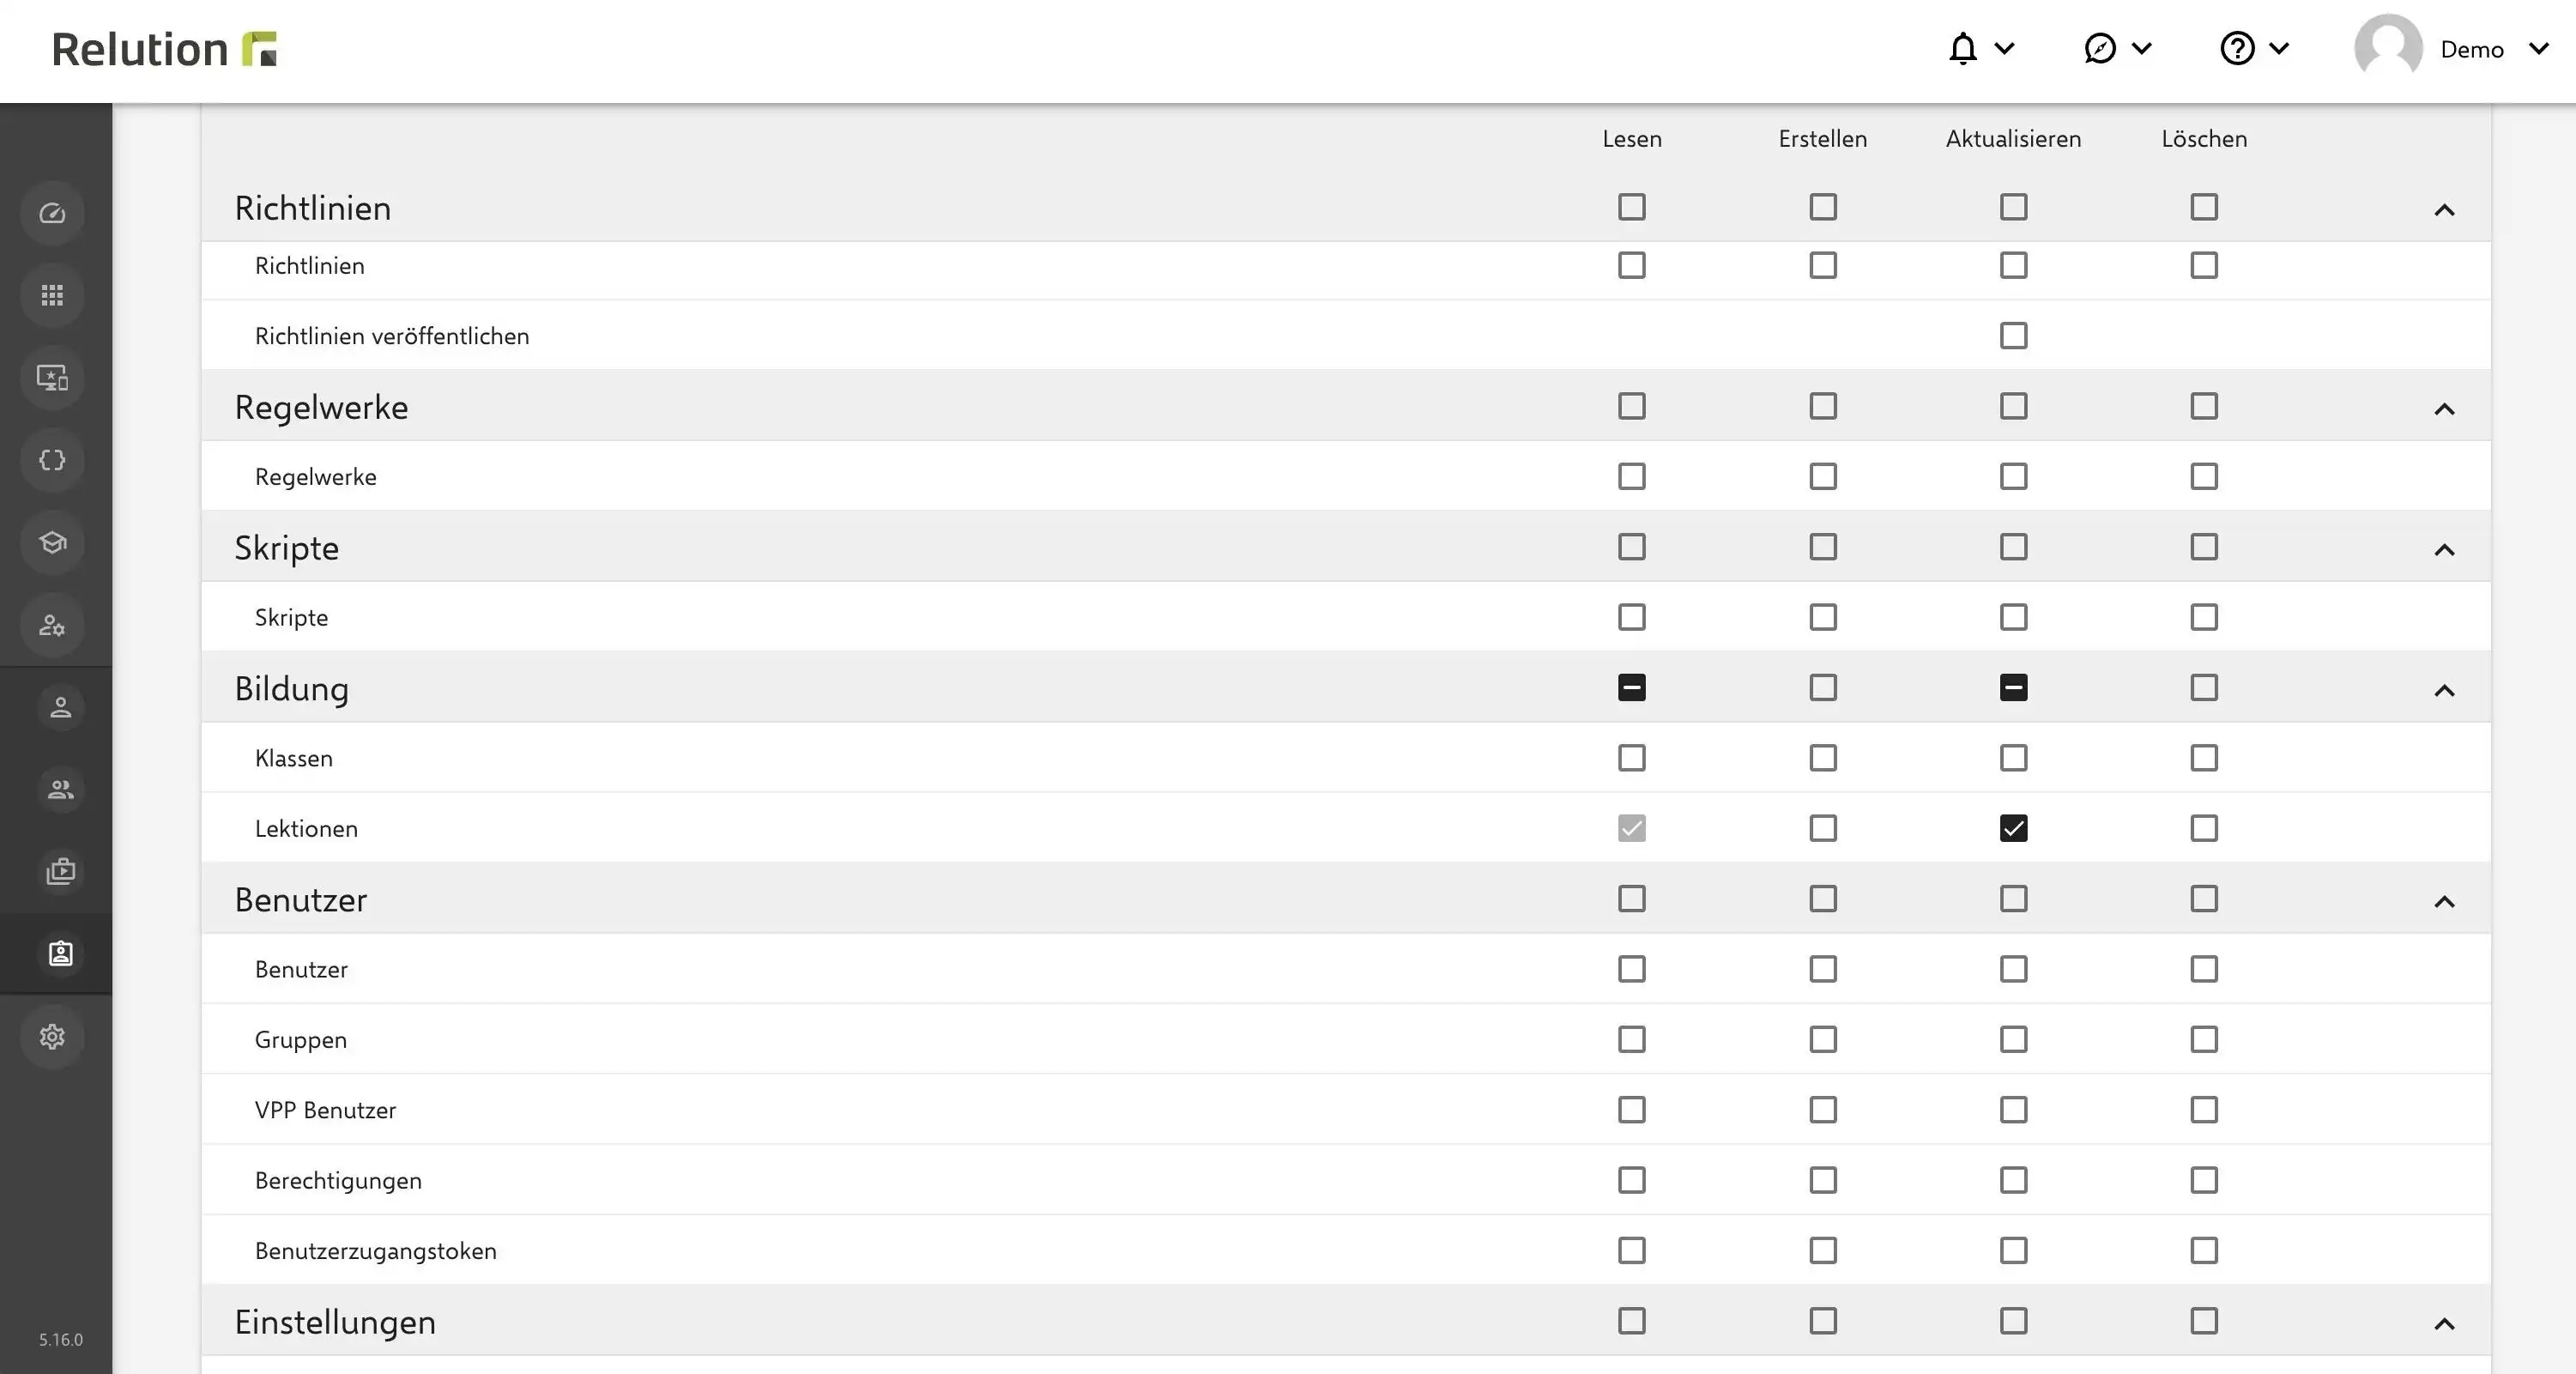Open the dashboard gauge icon in sidebar

tap(52, 213)
